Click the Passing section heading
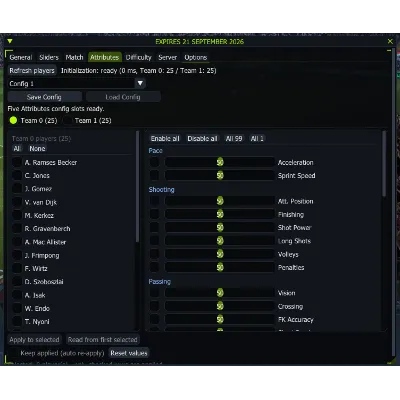The height and width of the screenshot is (400, 400). pos(159,282)
